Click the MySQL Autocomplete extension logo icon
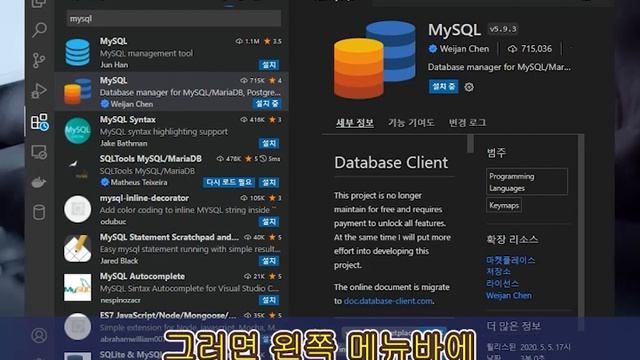This screenshot has width=640, height=360. click(x=78, y=287)
